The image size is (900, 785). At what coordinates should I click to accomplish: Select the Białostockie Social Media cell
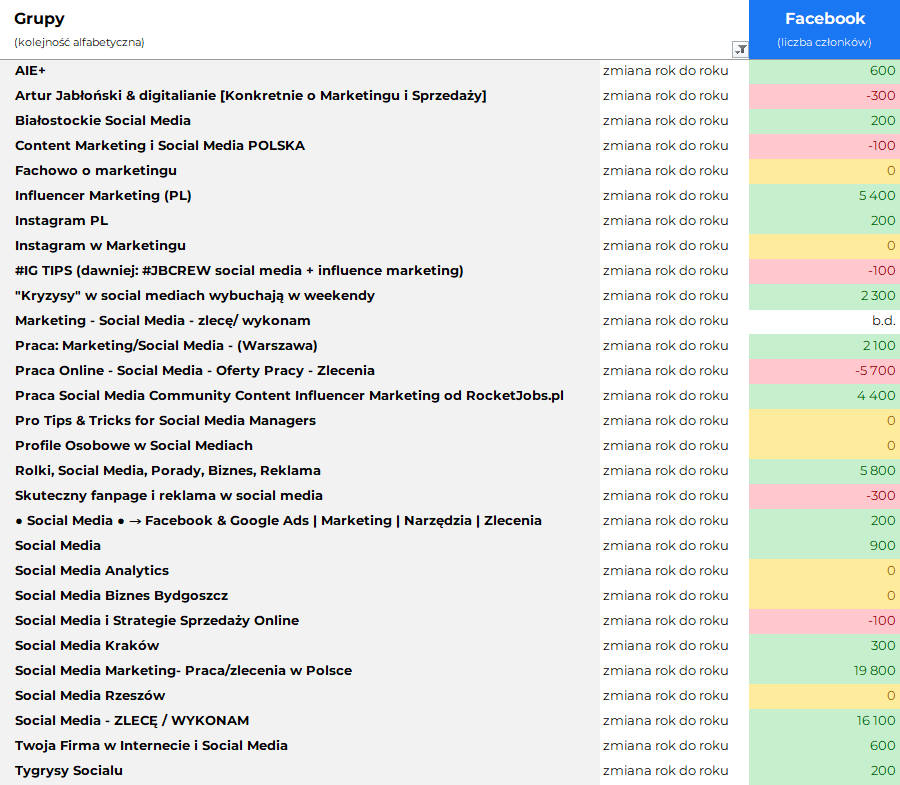[x=103, y=121]
